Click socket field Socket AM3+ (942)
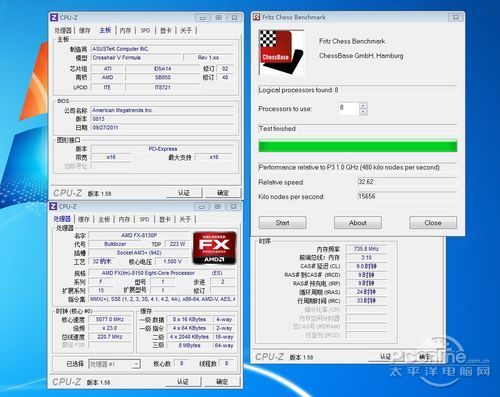The height and width of the screenshot is (397, 500). pos(139,253)
